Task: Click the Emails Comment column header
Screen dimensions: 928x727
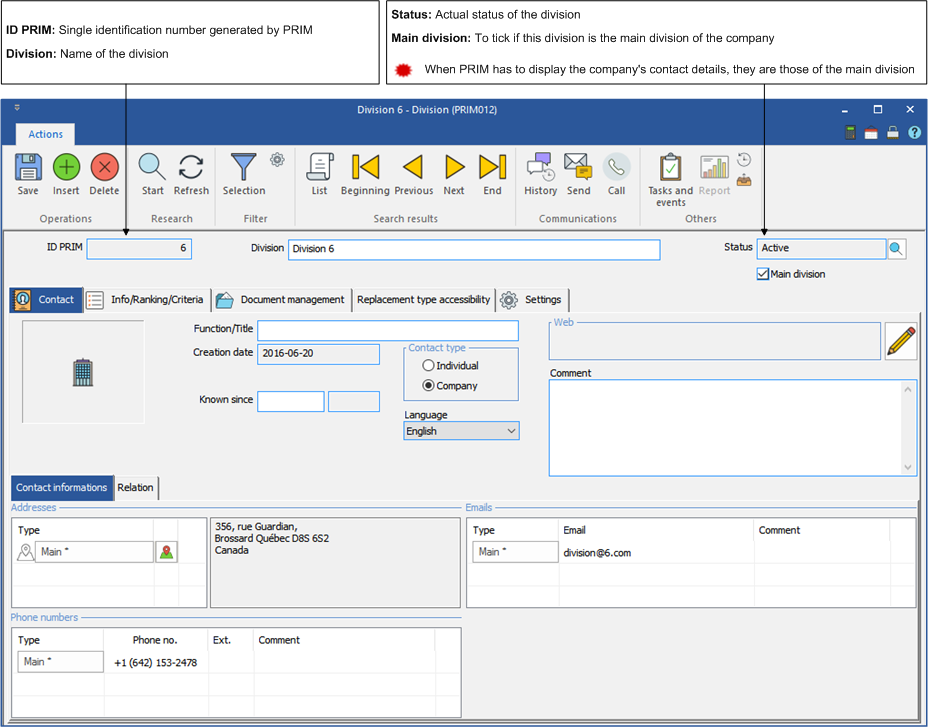Action: [x=779, y=530]
